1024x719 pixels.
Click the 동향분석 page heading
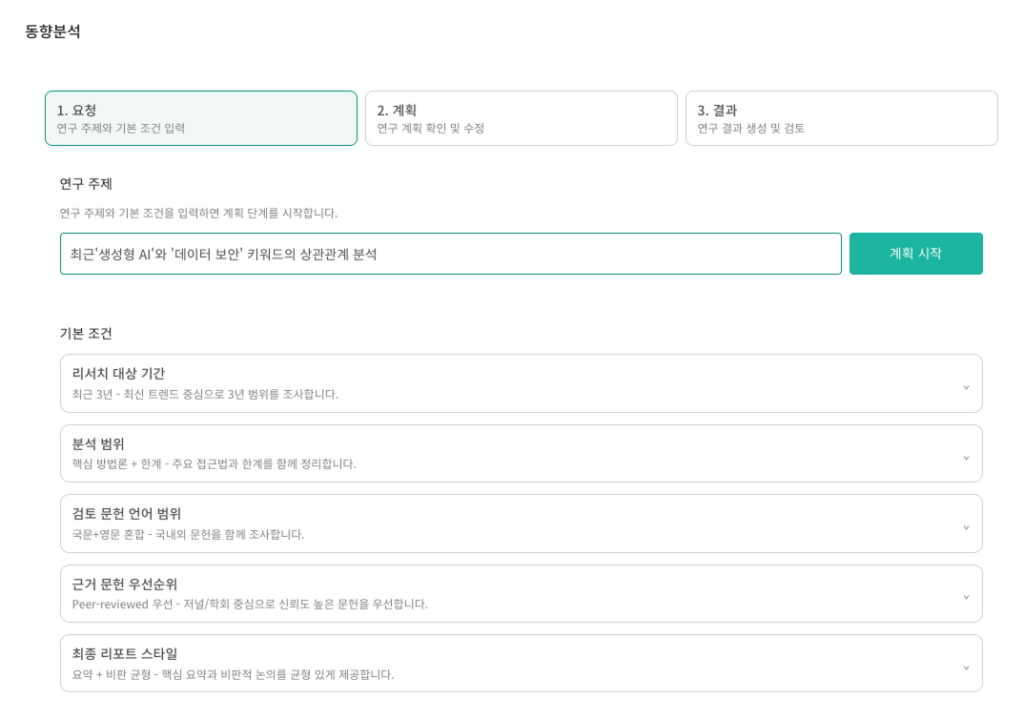pyautogui.click(x=53, y=31)
